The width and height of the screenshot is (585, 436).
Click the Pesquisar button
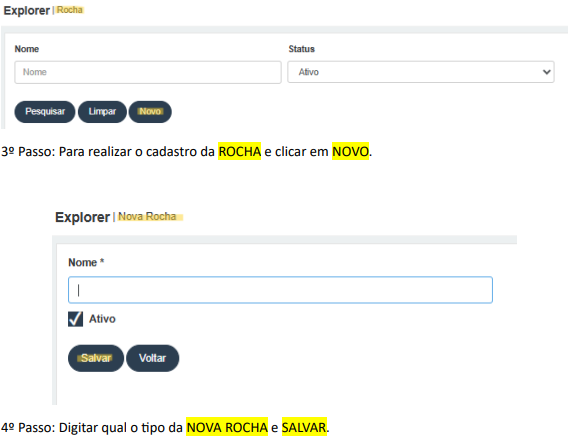pos(45,112)
